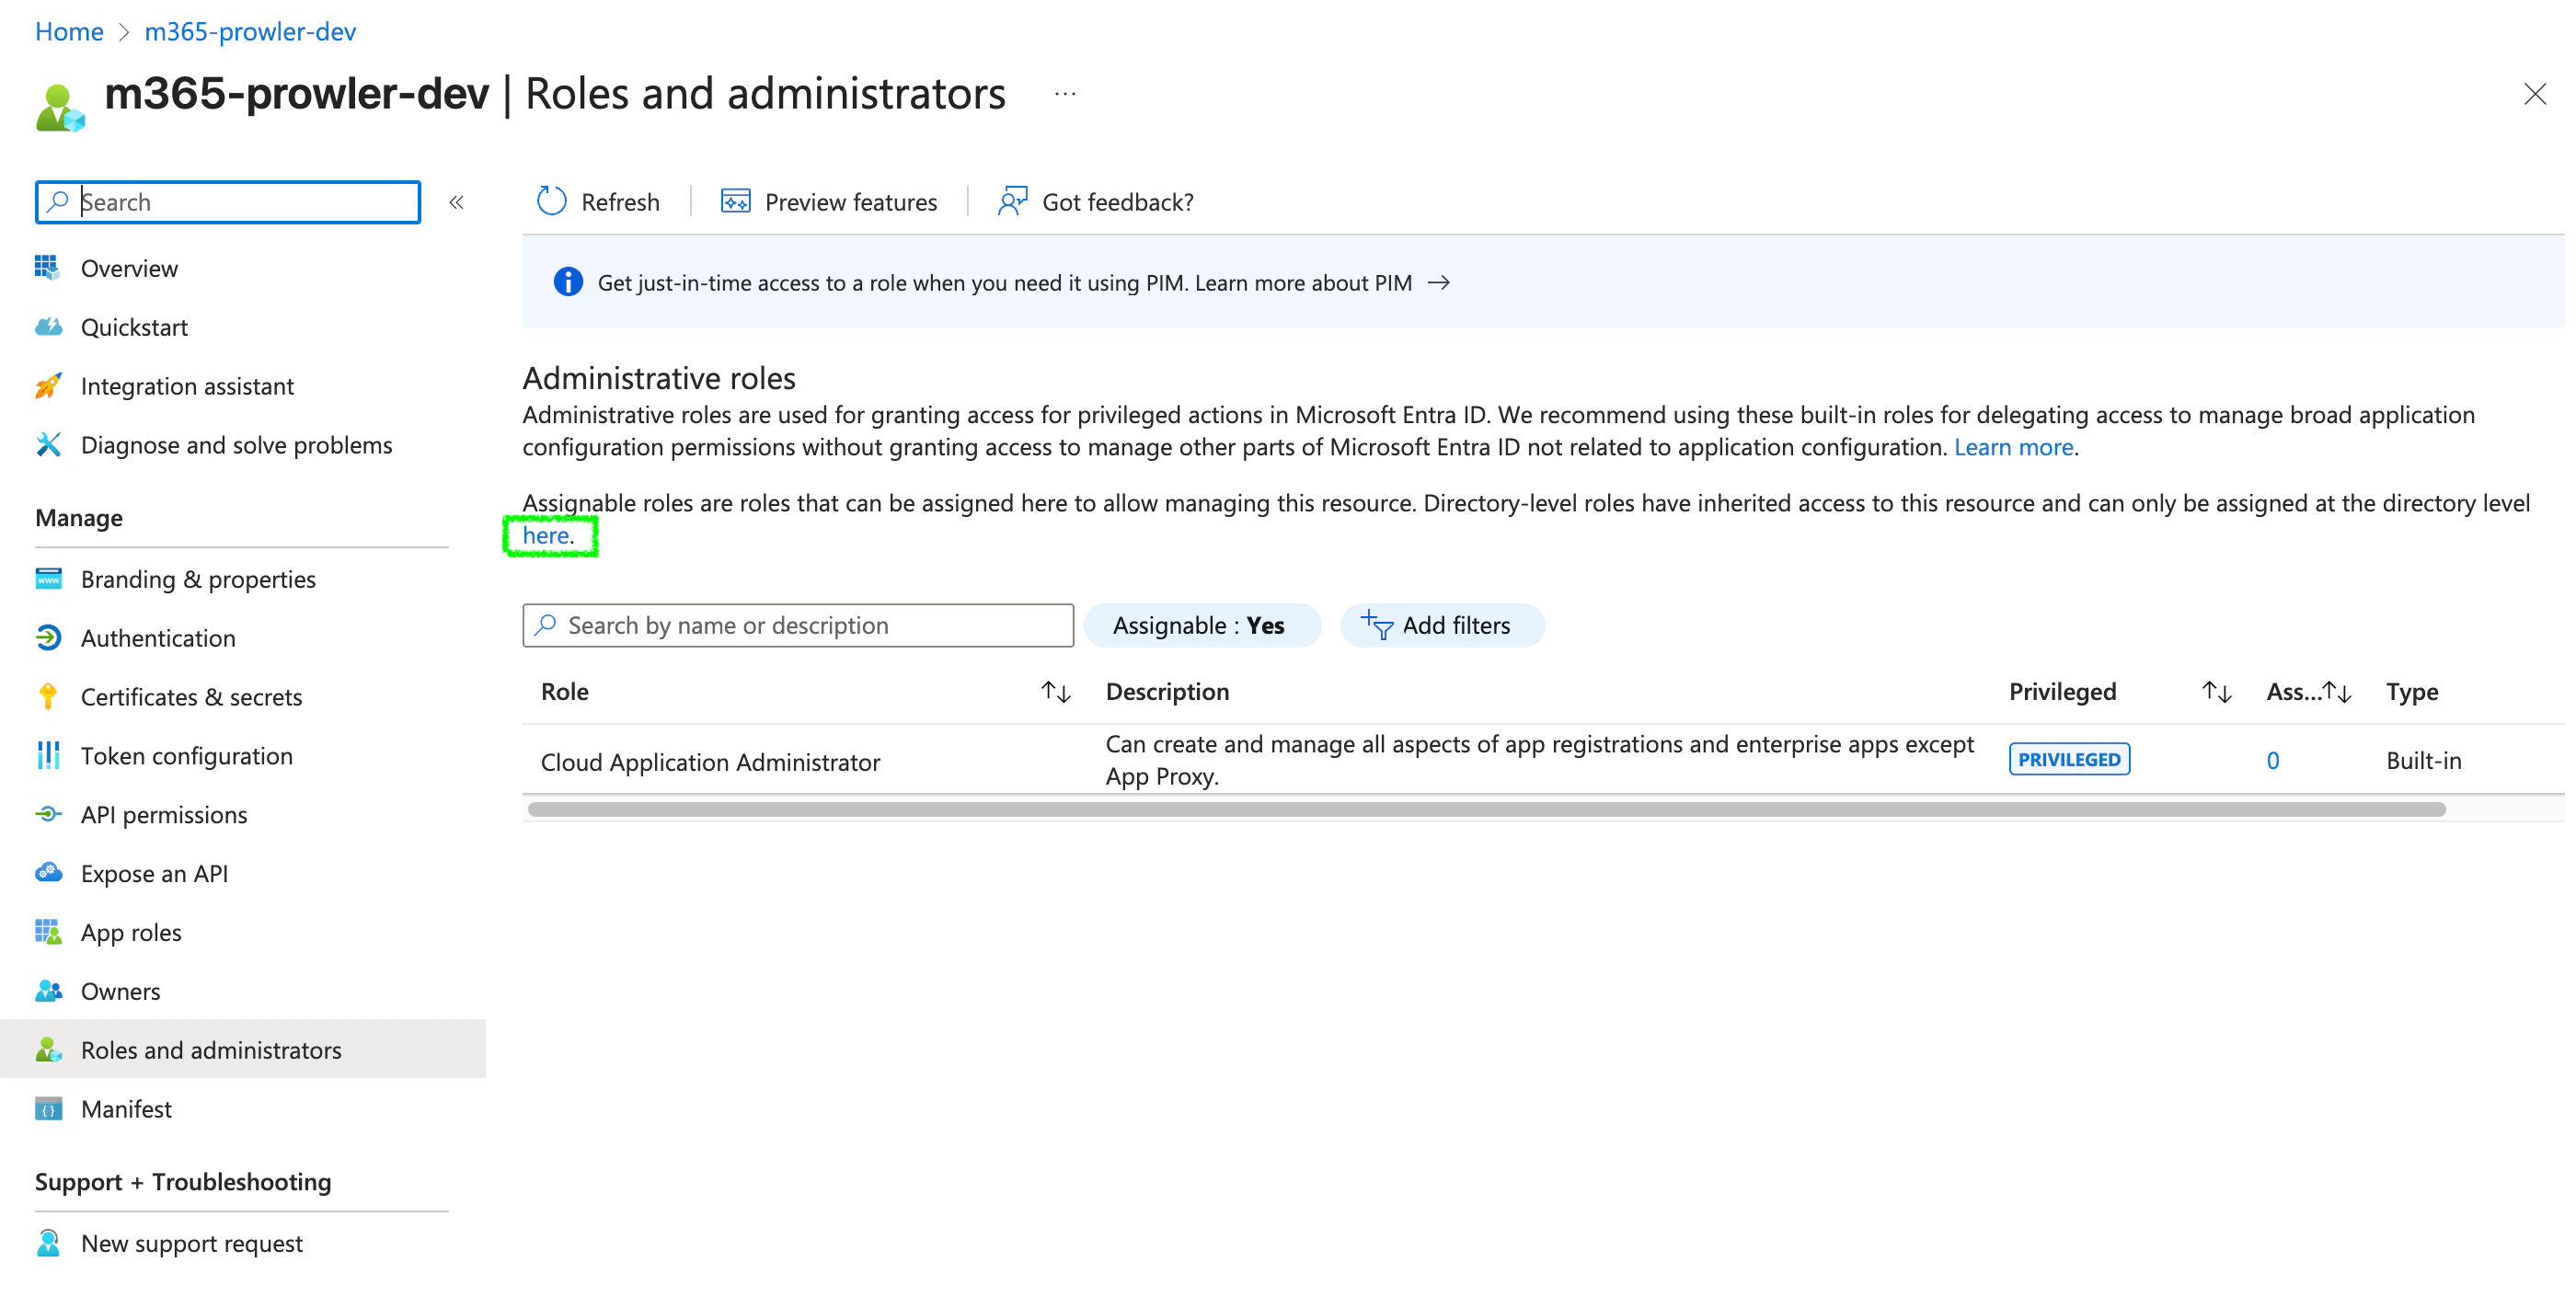Screen dimensions: 2576x1308
Task: Open assignments via the 0 link
Action: (2273, 760)
